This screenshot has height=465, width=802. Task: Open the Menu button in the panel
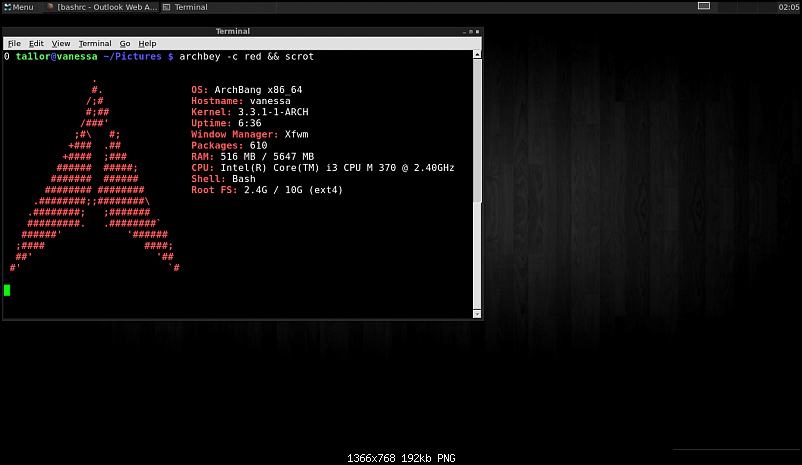coord(19,7)
